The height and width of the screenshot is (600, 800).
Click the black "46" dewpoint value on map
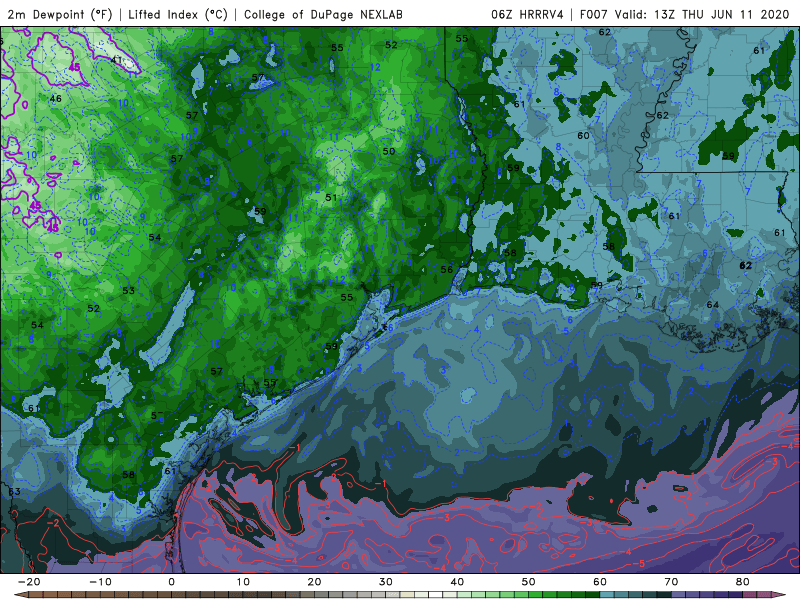click(56, 98)
